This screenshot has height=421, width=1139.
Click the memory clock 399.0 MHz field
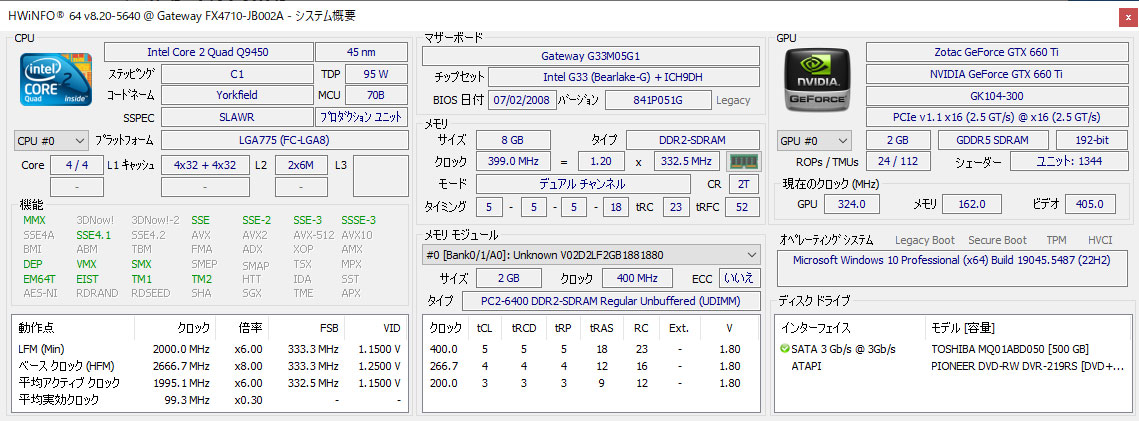[513, 161]
